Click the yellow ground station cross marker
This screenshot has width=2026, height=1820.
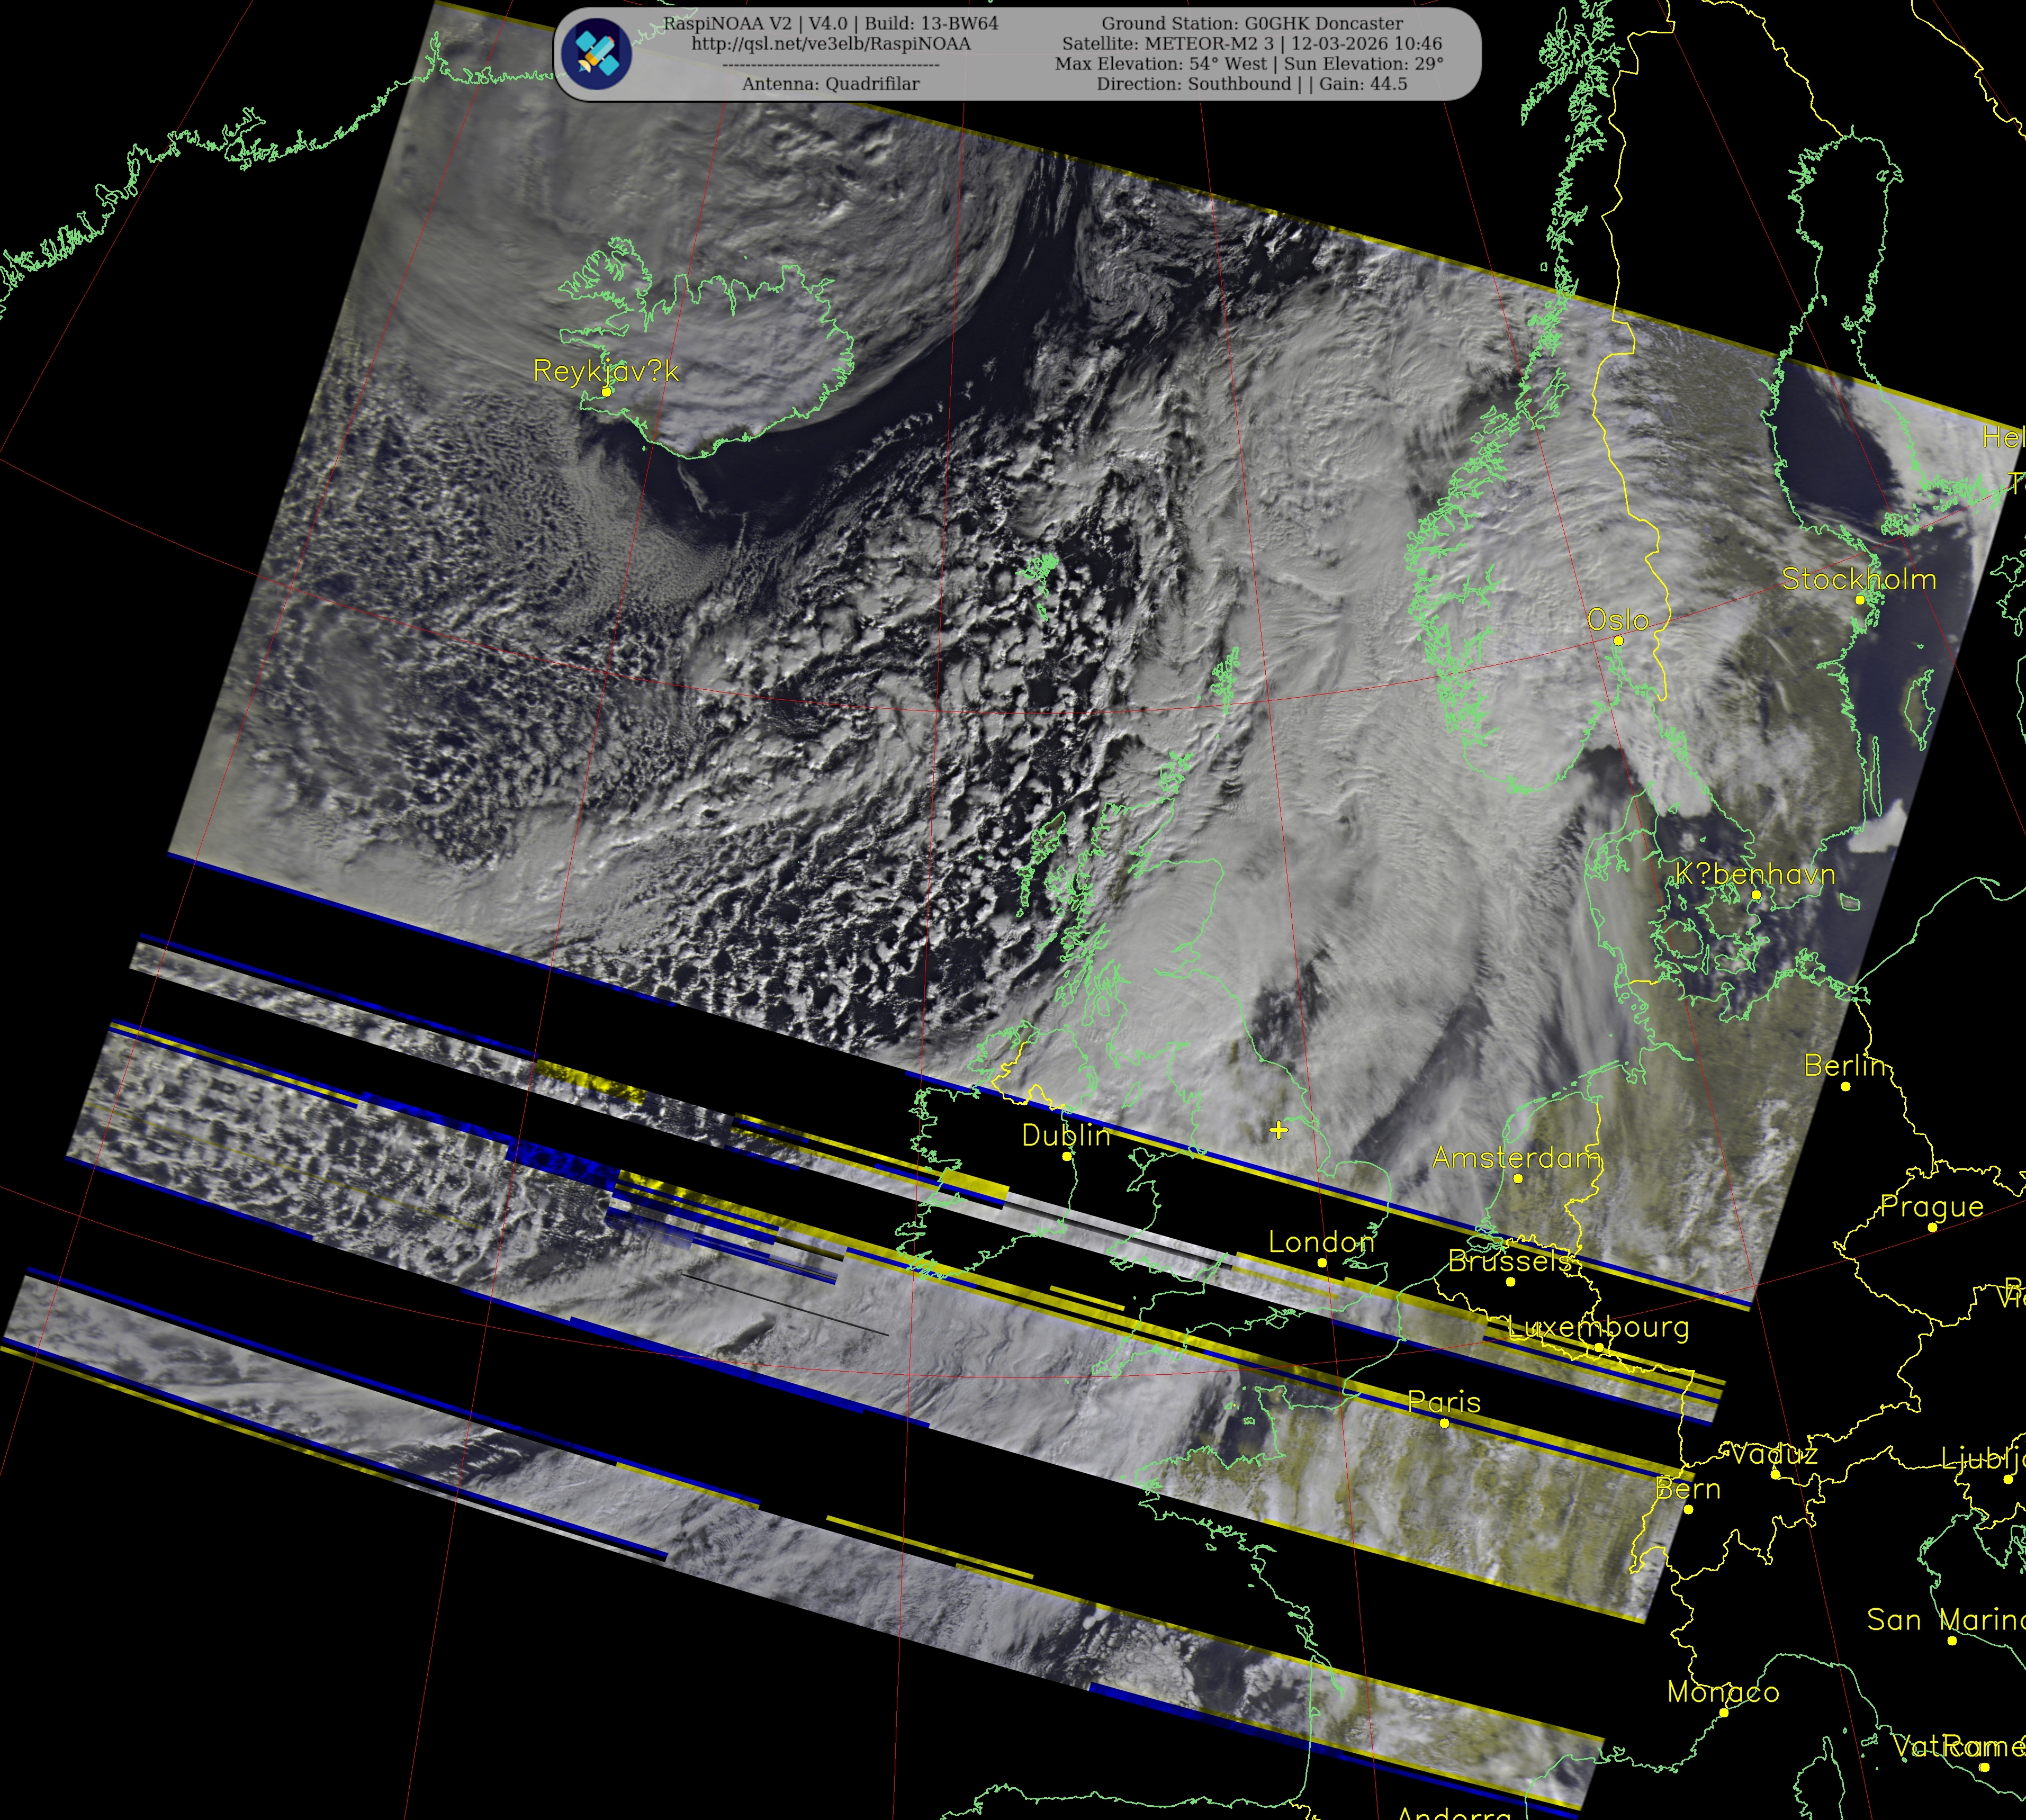point(1278,1130)
